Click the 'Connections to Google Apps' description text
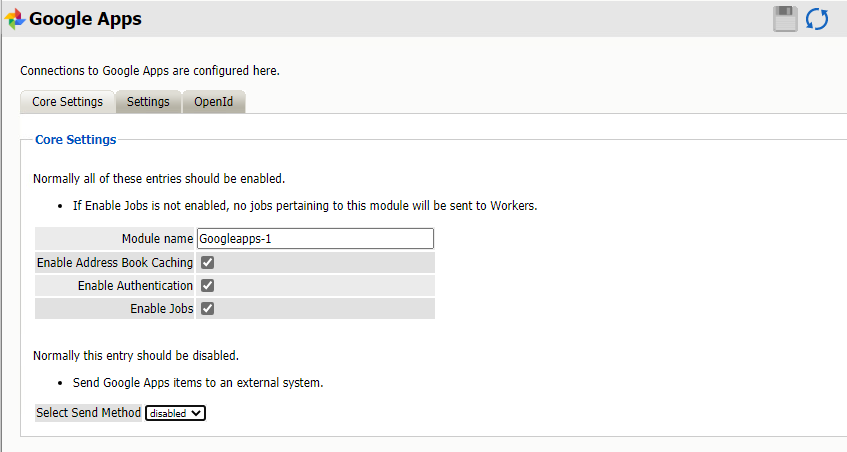The height and width of the screenshot is (452, 847). coord(150,71)
